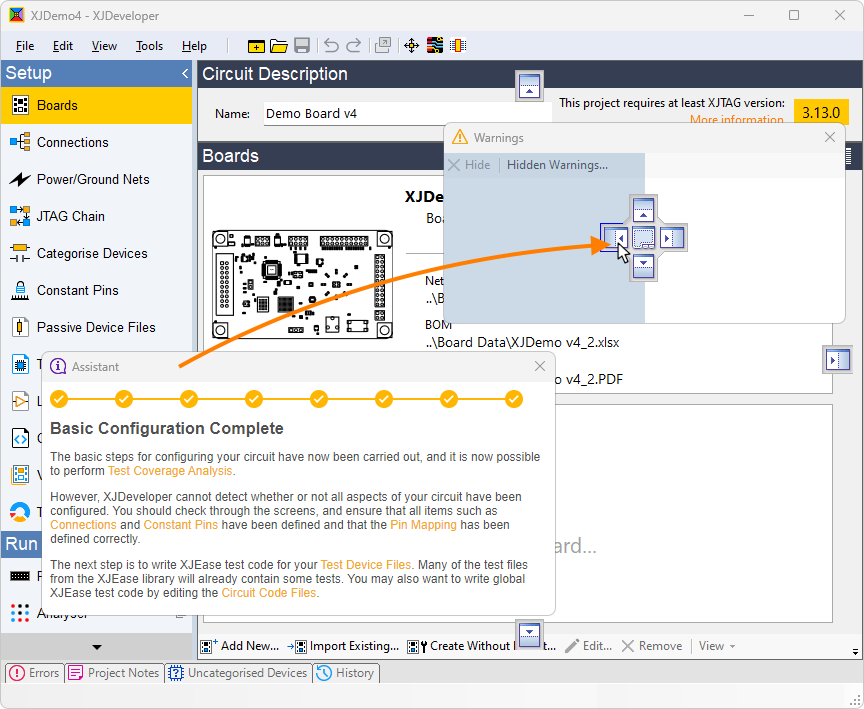Open the JTAG Chain setup screen
The height and width of the screenshot is (709, 864).
(x=70, y=216)
